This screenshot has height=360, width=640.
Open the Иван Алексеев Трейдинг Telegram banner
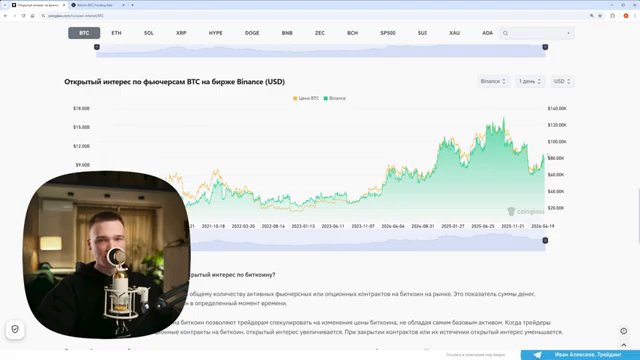tap(580, 355)
